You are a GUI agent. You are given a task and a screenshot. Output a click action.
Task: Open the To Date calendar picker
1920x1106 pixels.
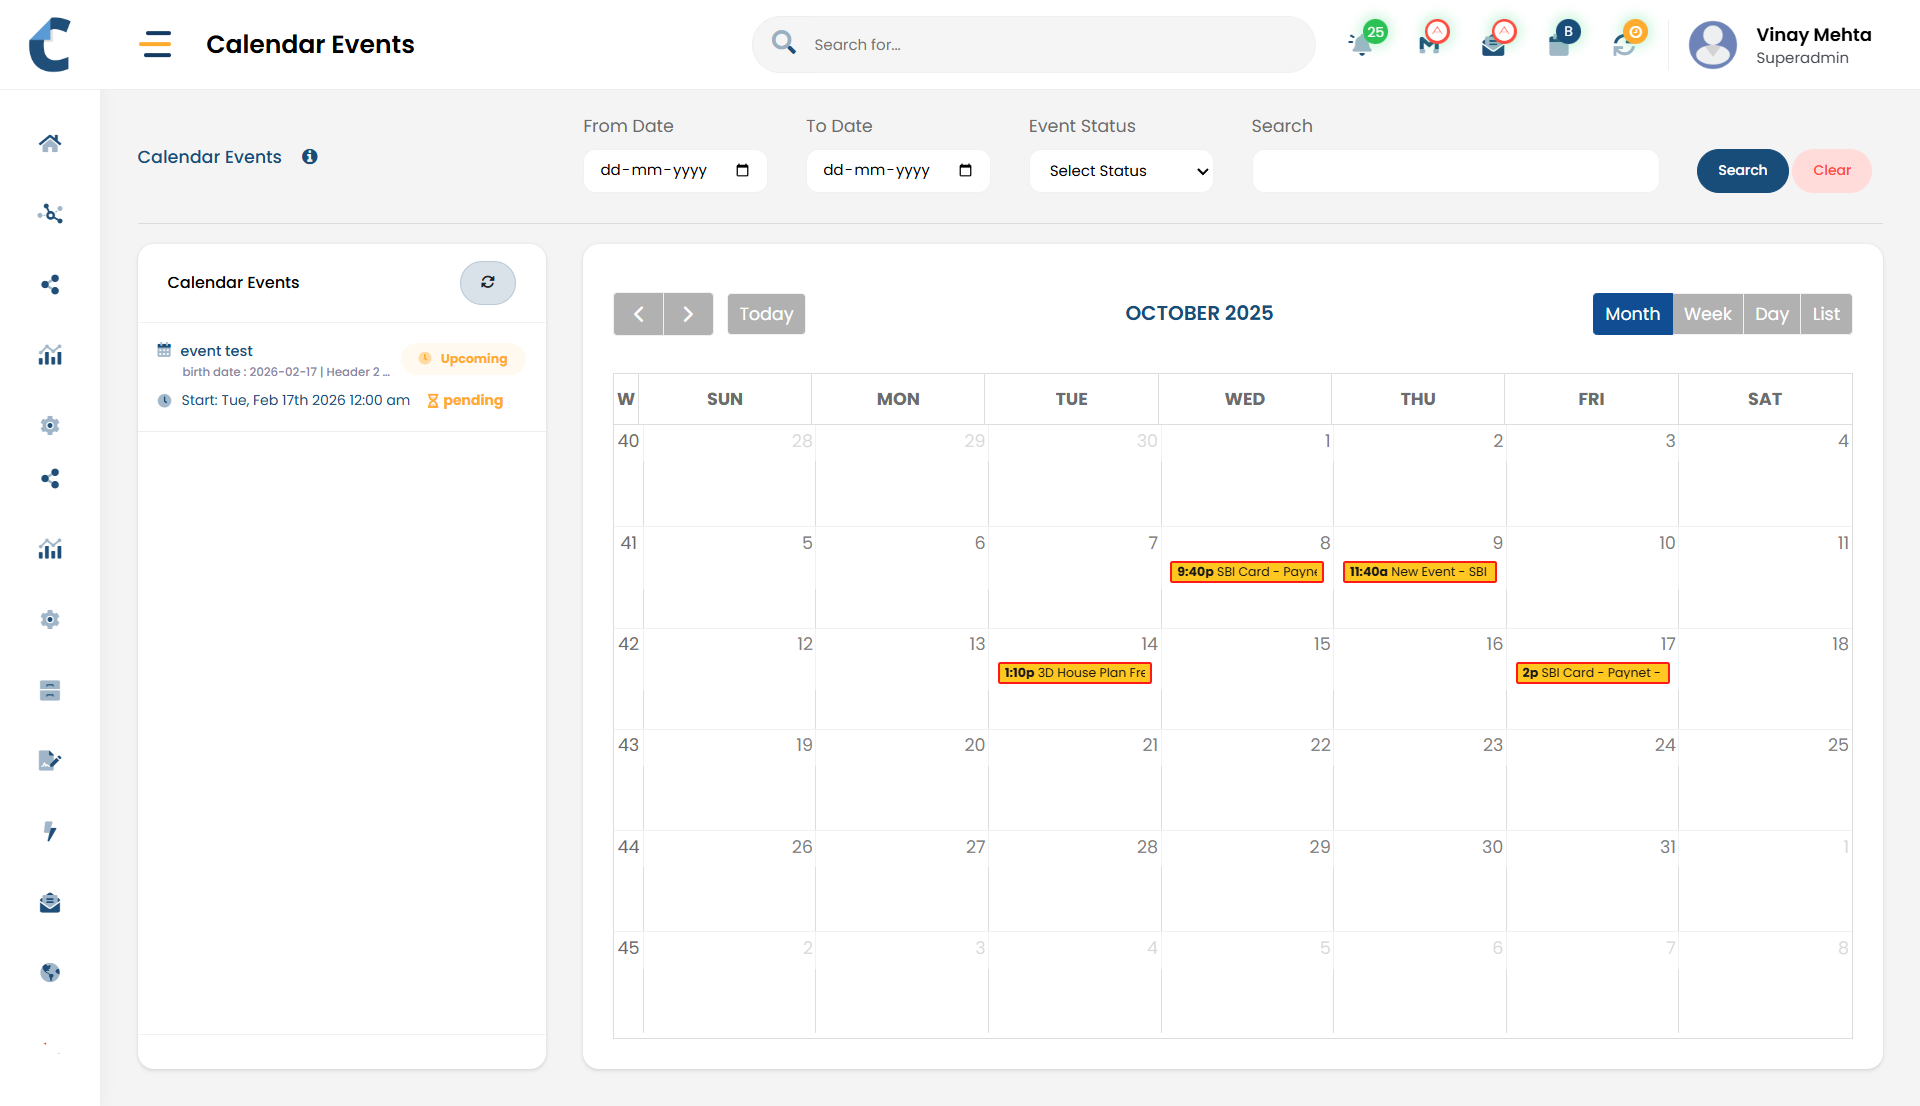coord(965,171)
